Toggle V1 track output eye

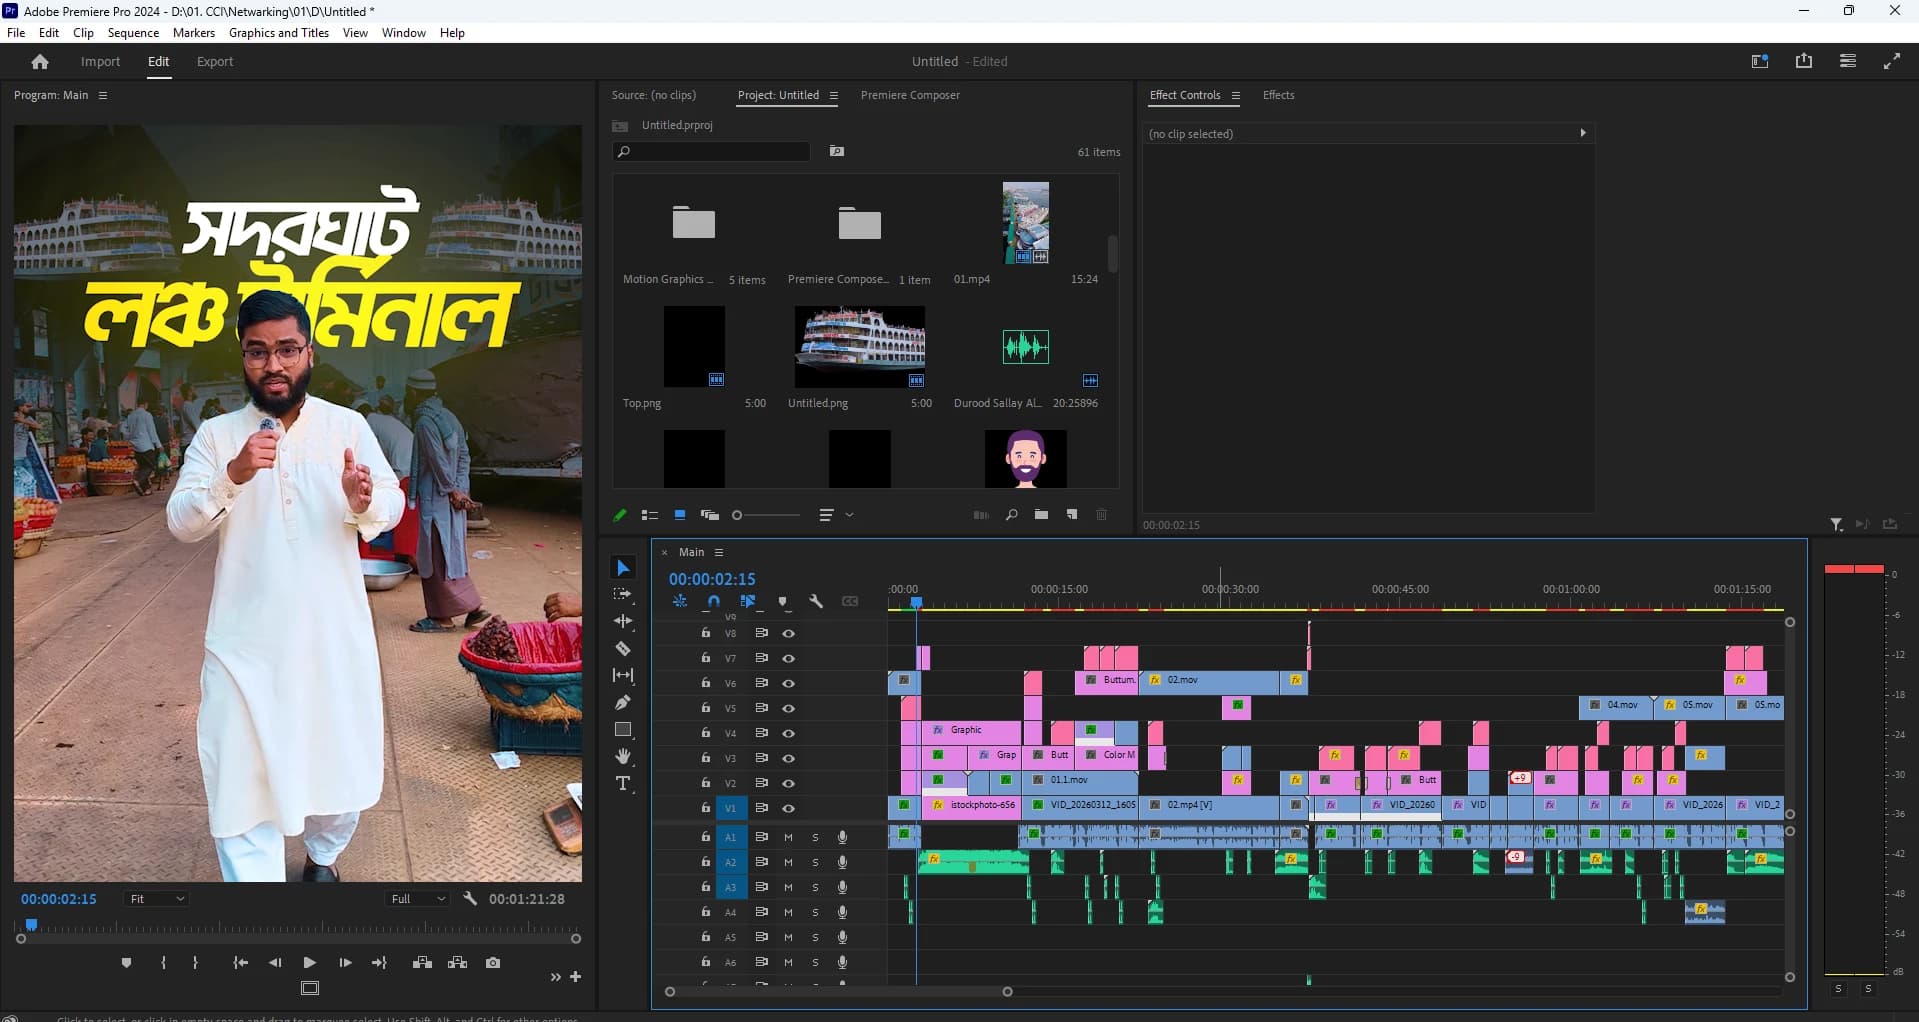click(x=789, y=808)
